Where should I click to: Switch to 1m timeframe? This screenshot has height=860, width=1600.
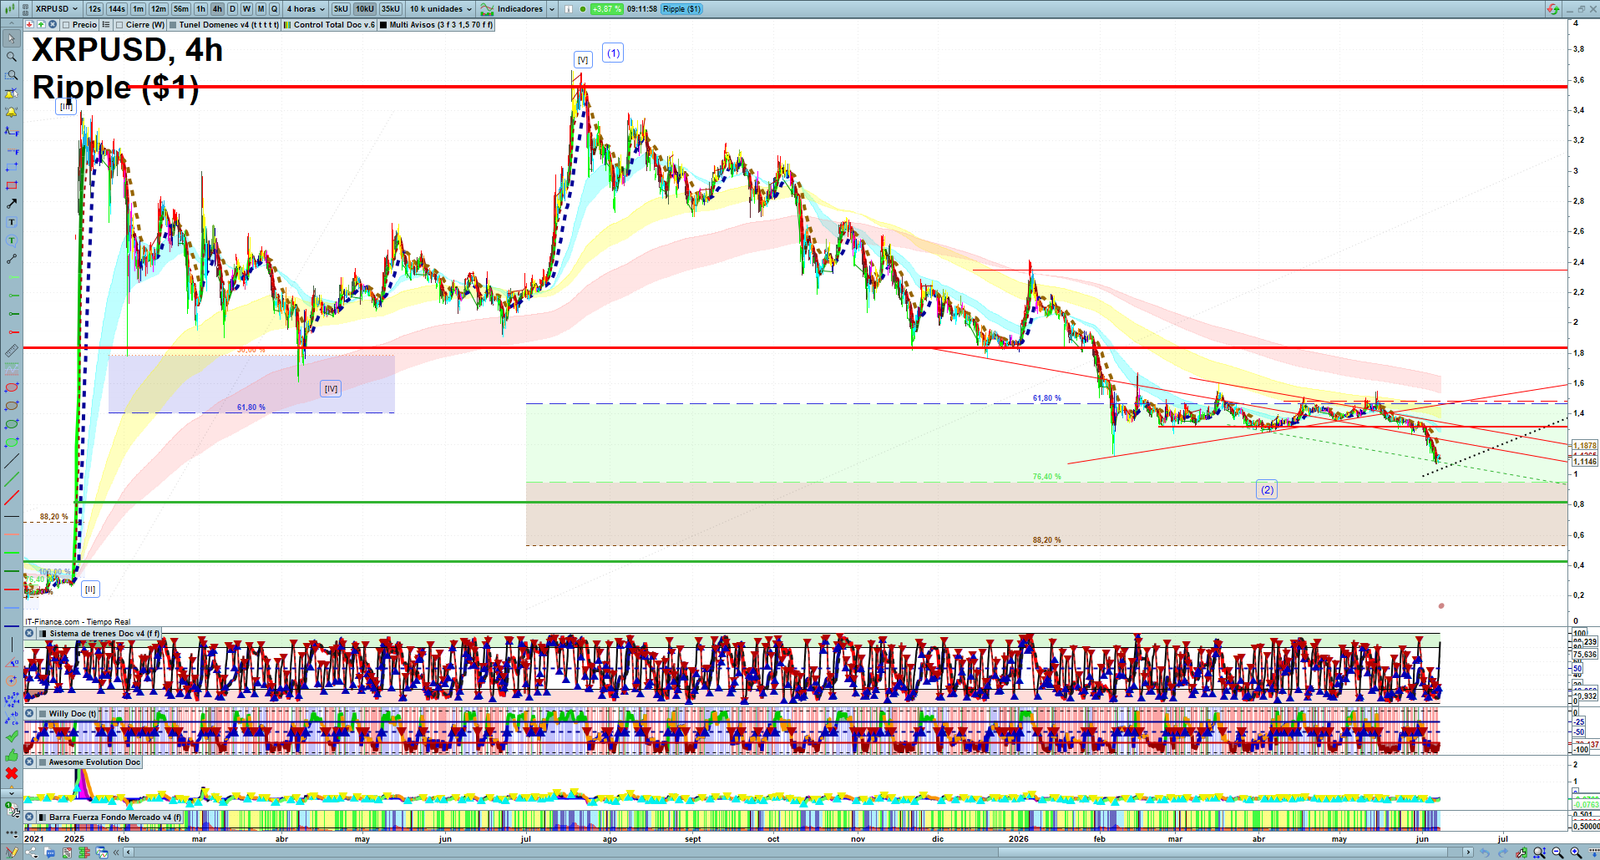pos(138,9)
